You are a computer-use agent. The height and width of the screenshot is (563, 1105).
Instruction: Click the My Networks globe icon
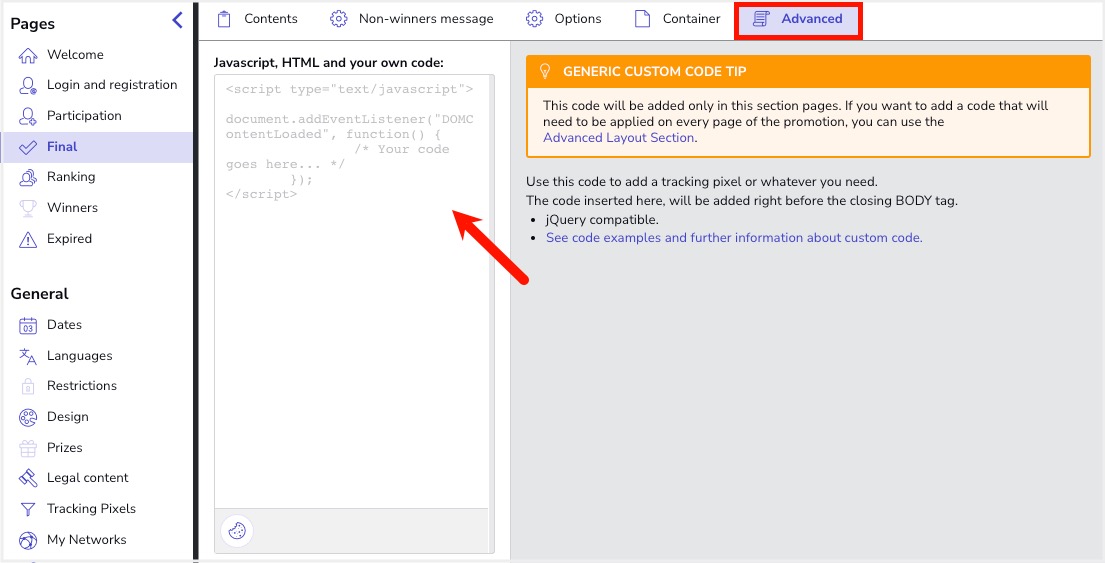(x=27, y=540)
